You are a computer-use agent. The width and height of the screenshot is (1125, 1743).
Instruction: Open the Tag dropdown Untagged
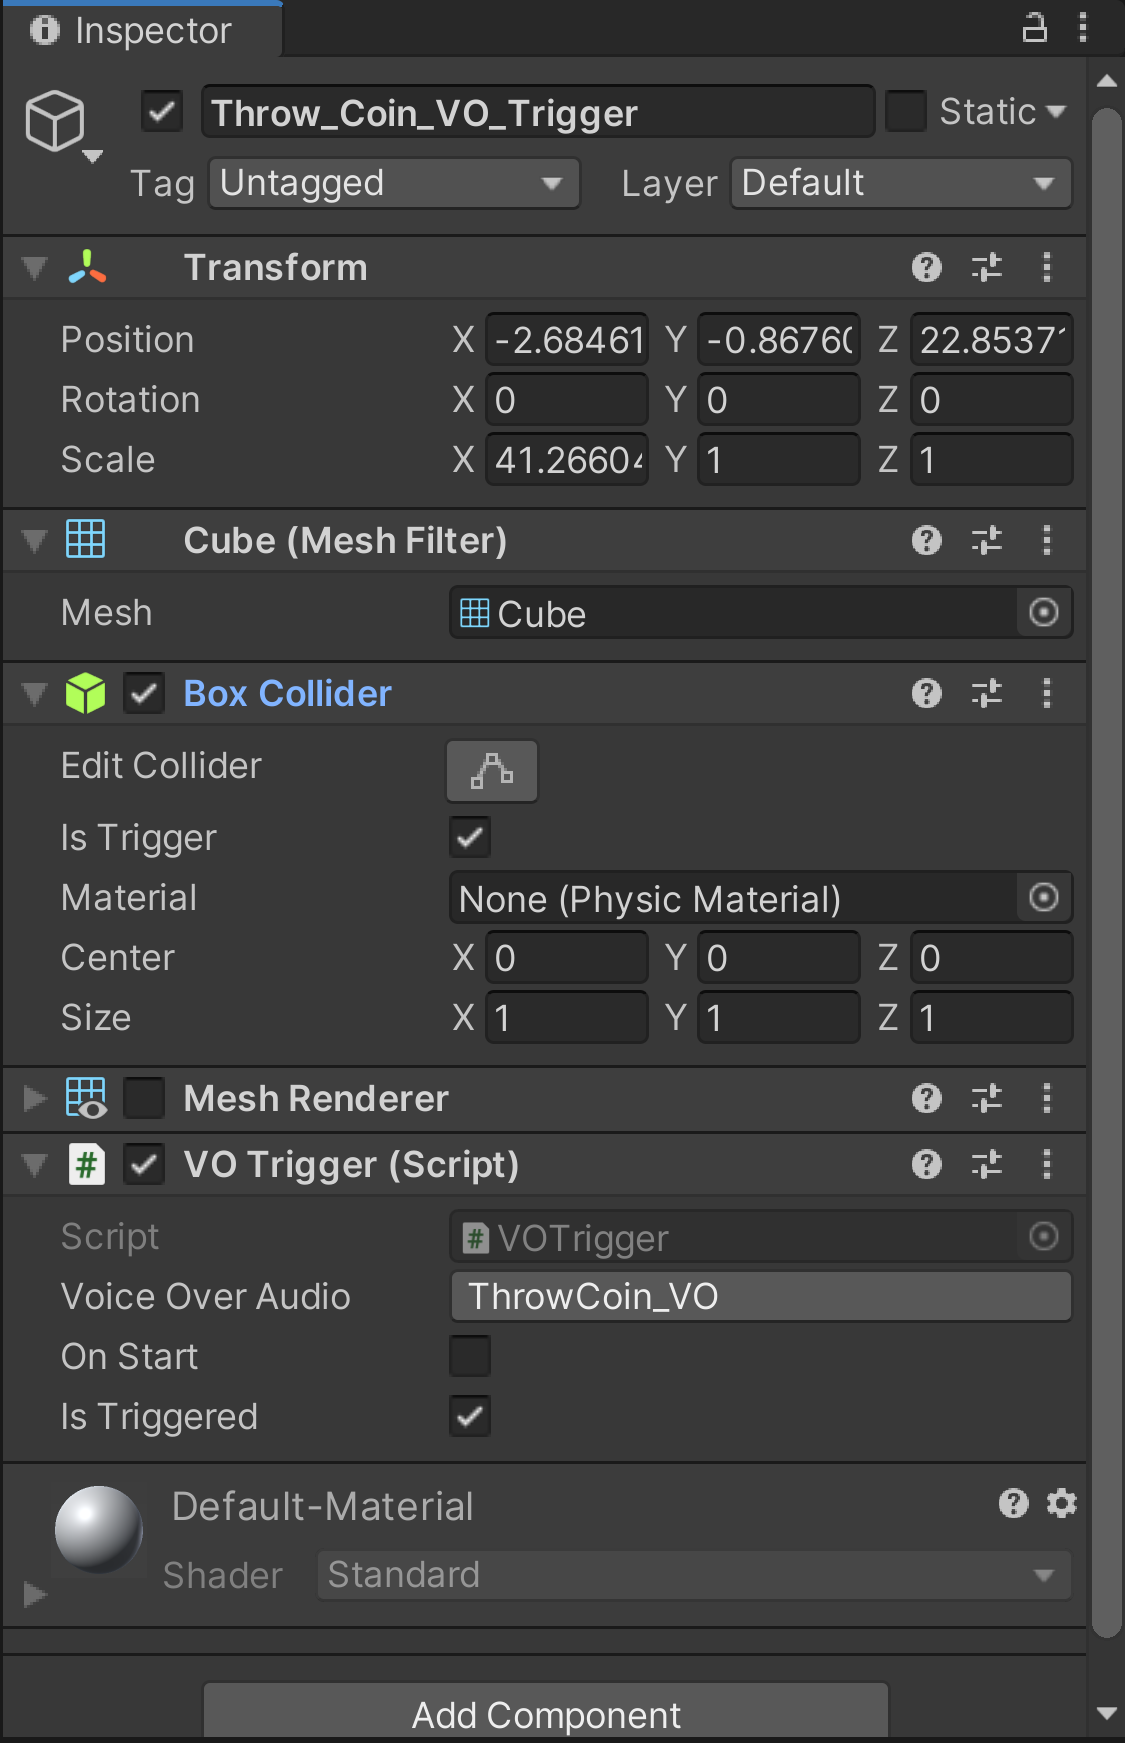(394, 183)
